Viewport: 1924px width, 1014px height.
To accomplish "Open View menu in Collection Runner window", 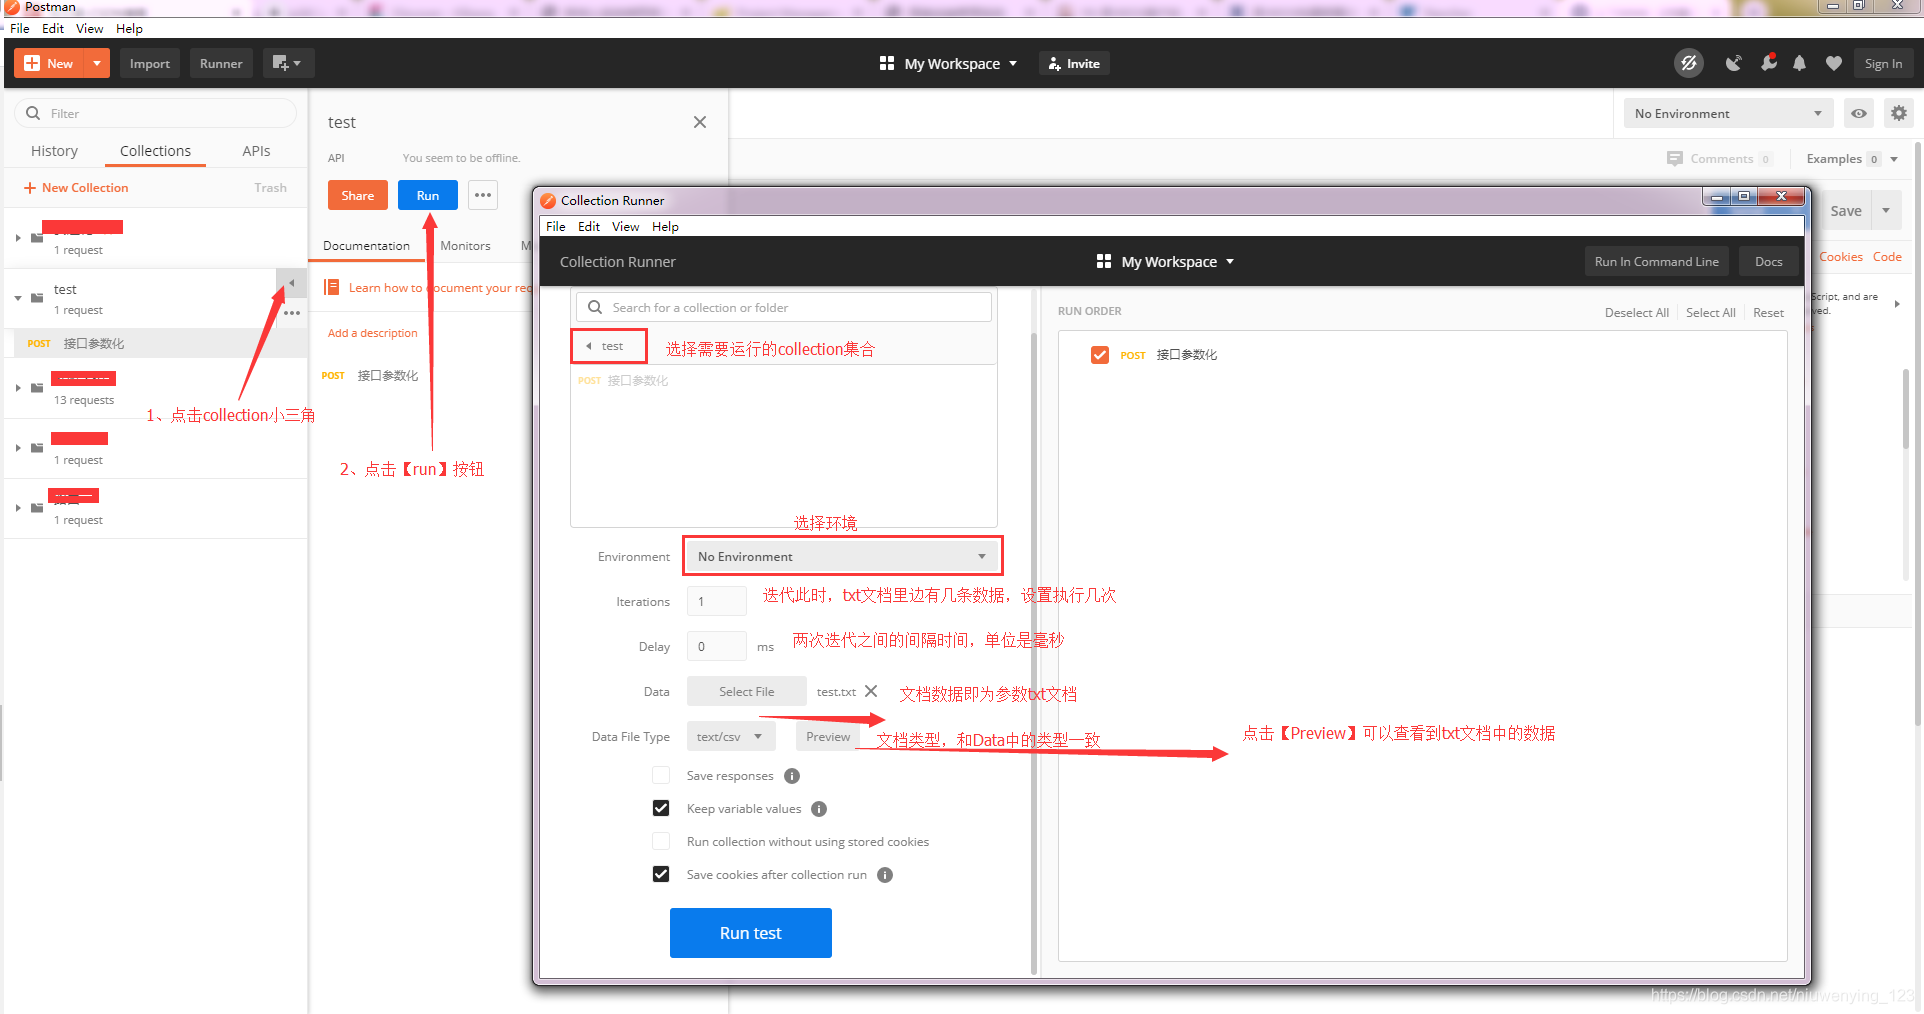I will [626, 226].
